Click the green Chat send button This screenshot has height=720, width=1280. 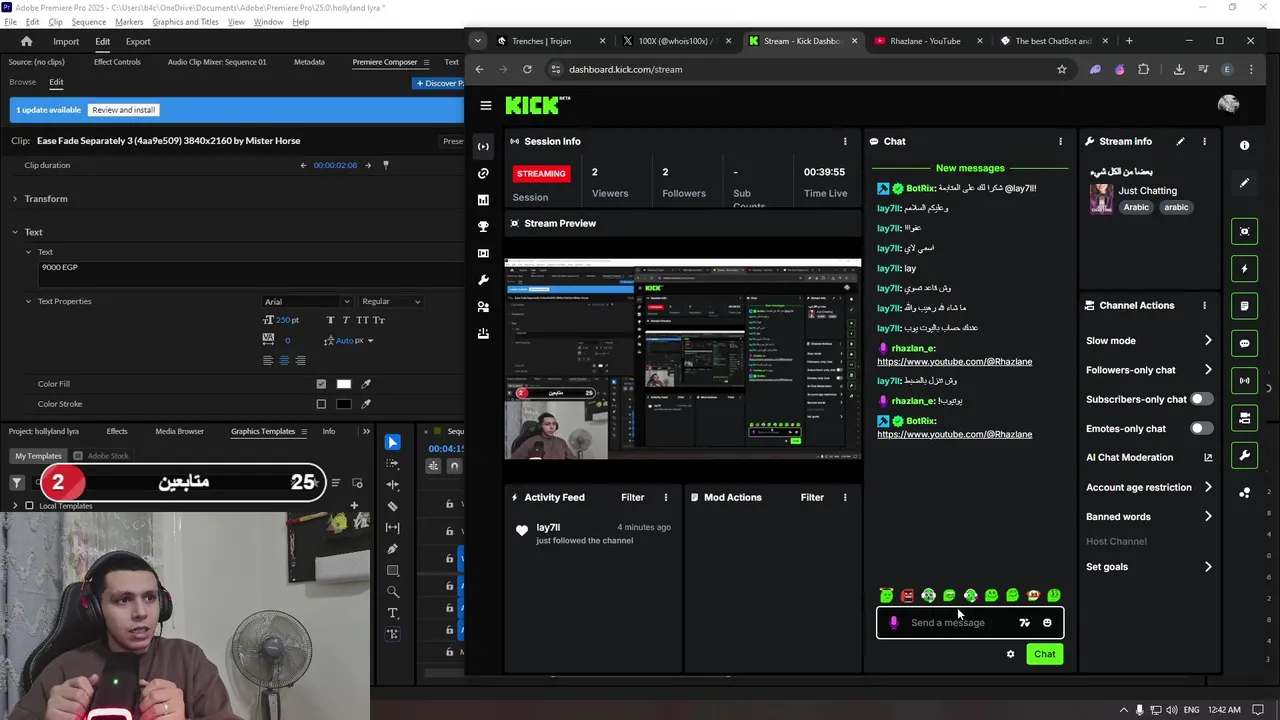[1044, 654]
